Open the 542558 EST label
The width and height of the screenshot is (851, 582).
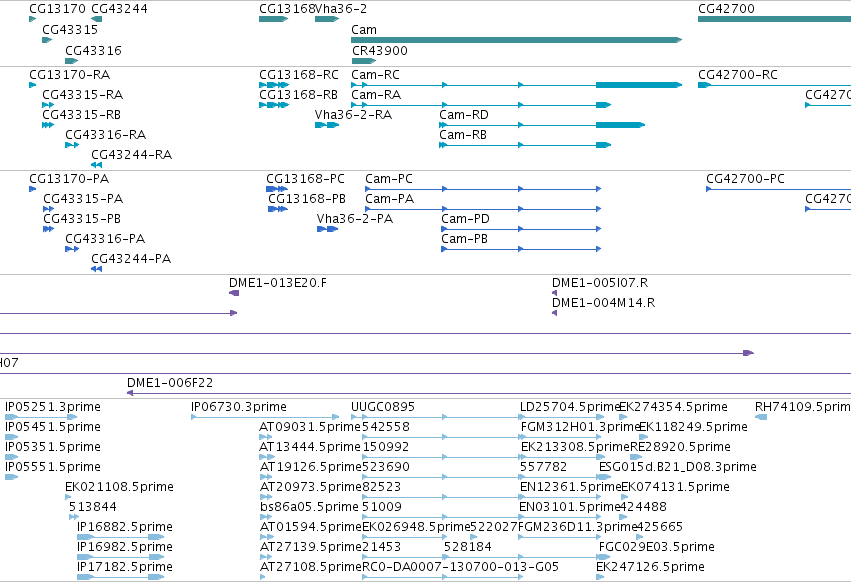[x=386, y=427]
